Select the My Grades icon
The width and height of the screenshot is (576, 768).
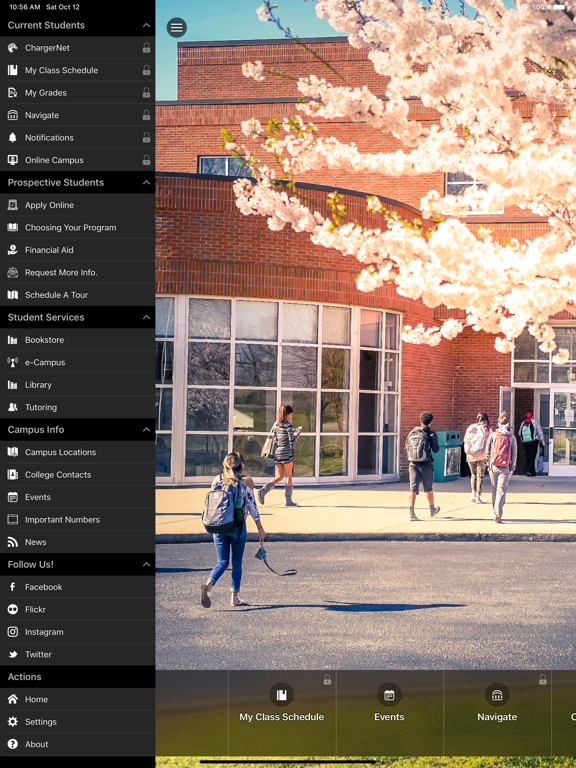(x=13, y=93)
